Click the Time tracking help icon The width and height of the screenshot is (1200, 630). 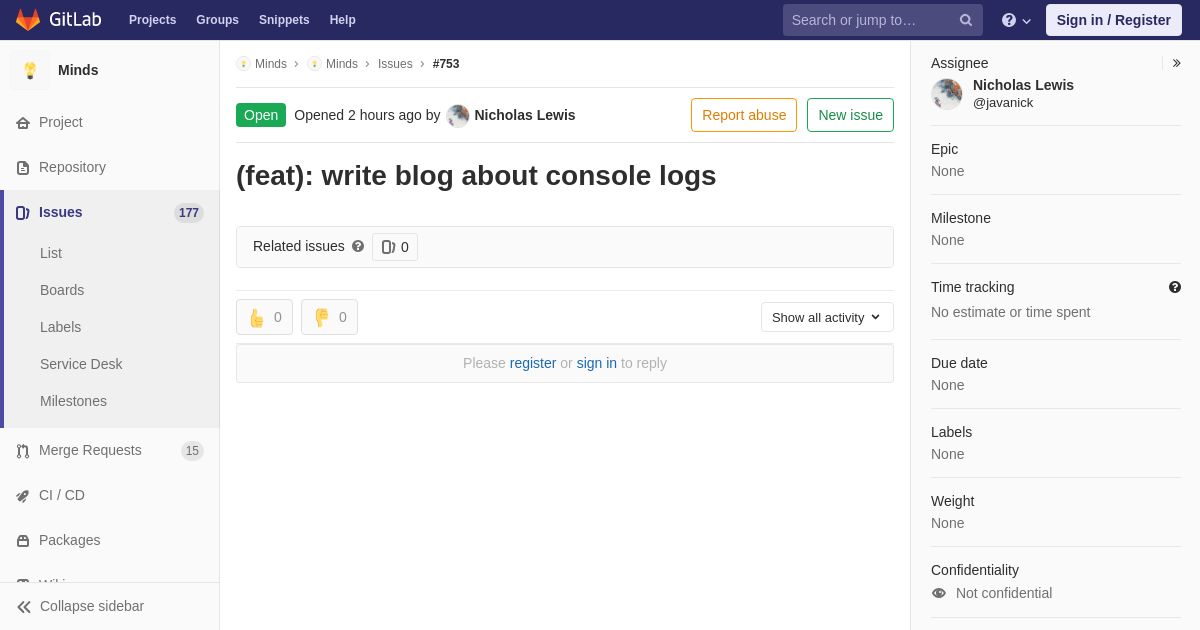tap(1175, 287)
